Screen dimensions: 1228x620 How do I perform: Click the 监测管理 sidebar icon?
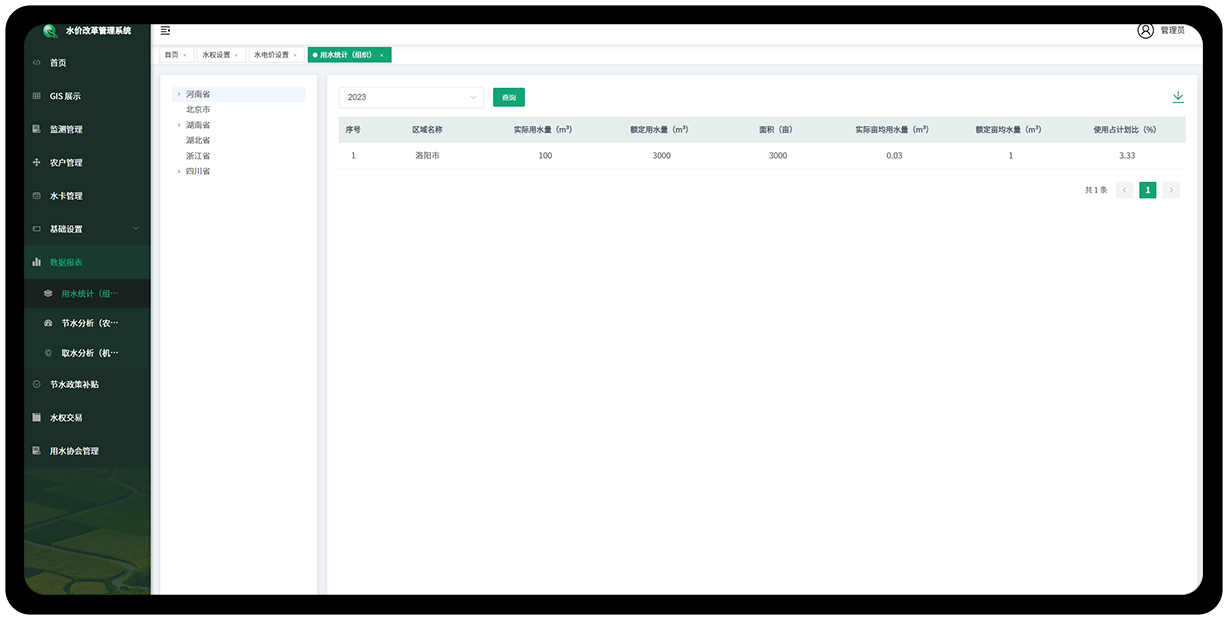[x=37, y=129]
